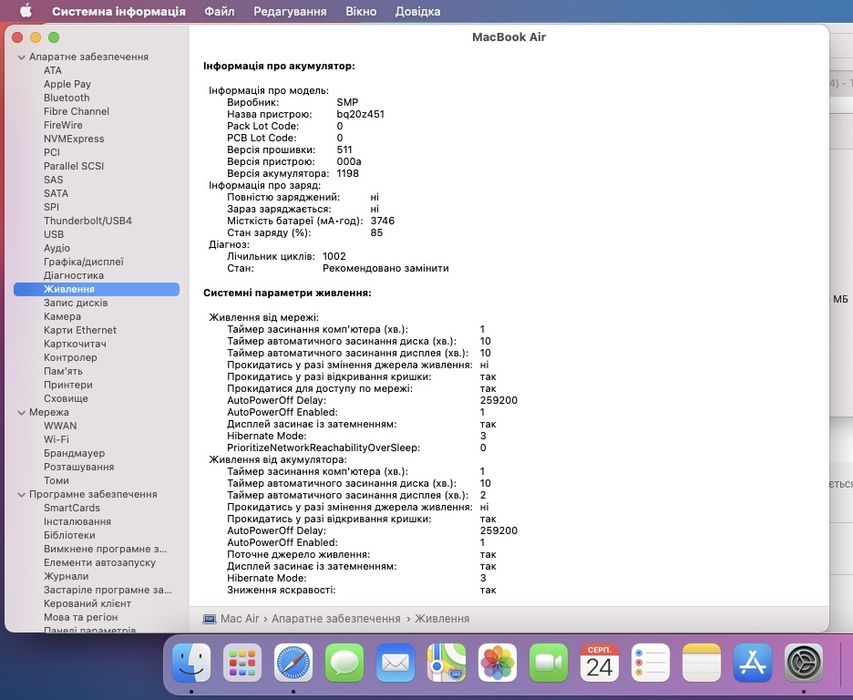Click Mac Air label in path bar

tap(240, 619)
